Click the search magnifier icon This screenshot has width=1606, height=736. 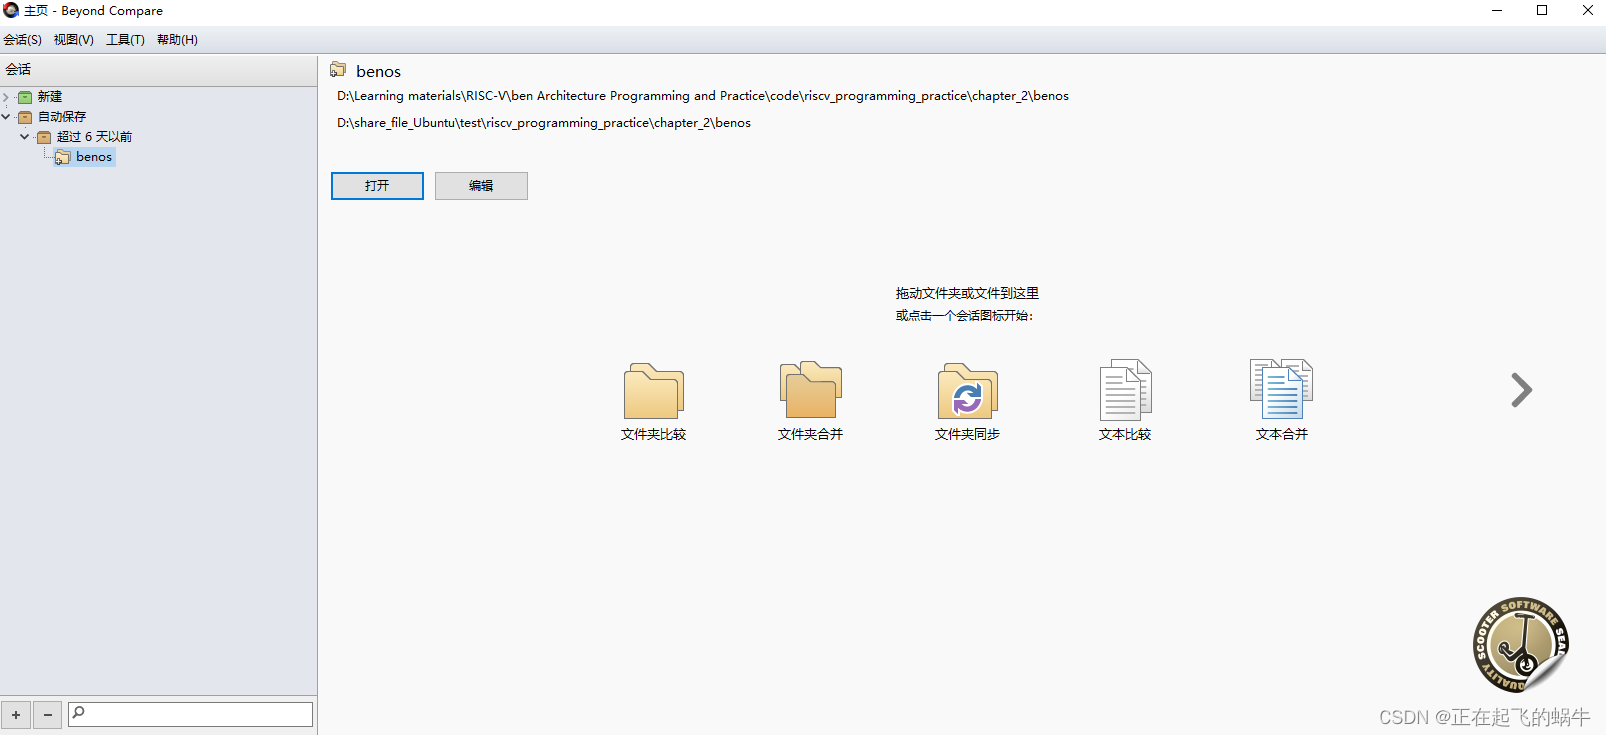[78, 713]
